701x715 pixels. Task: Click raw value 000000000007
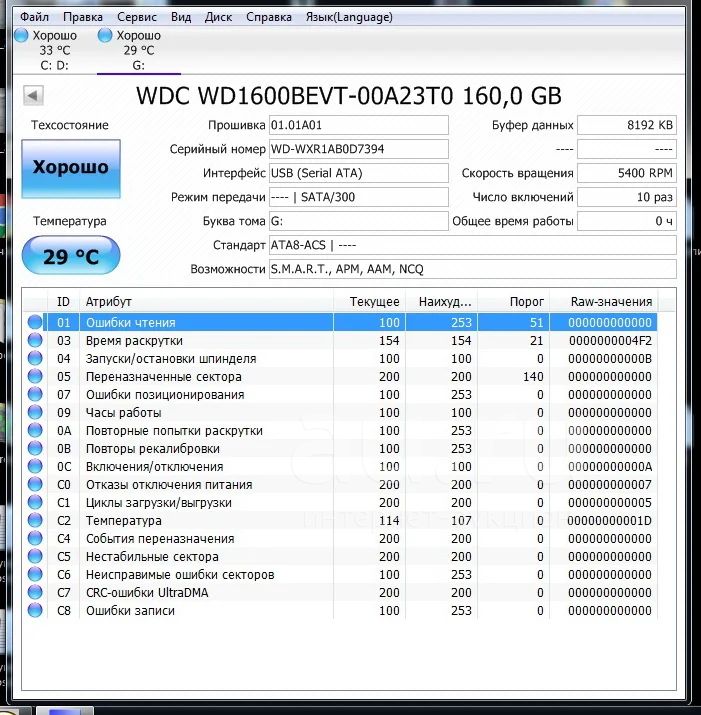pos(610,485)
